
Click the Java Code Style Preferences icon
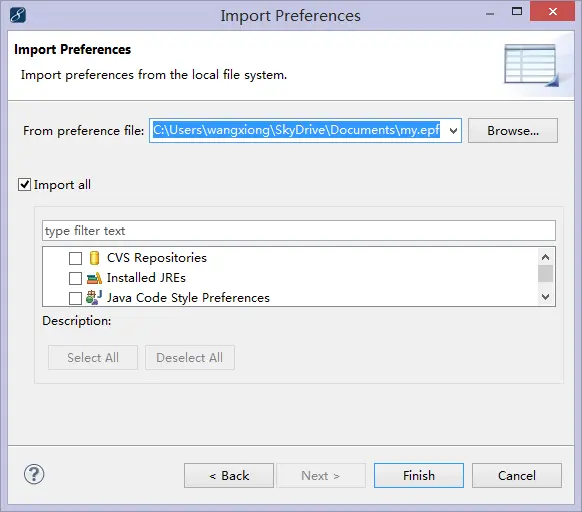click(94, 297)
